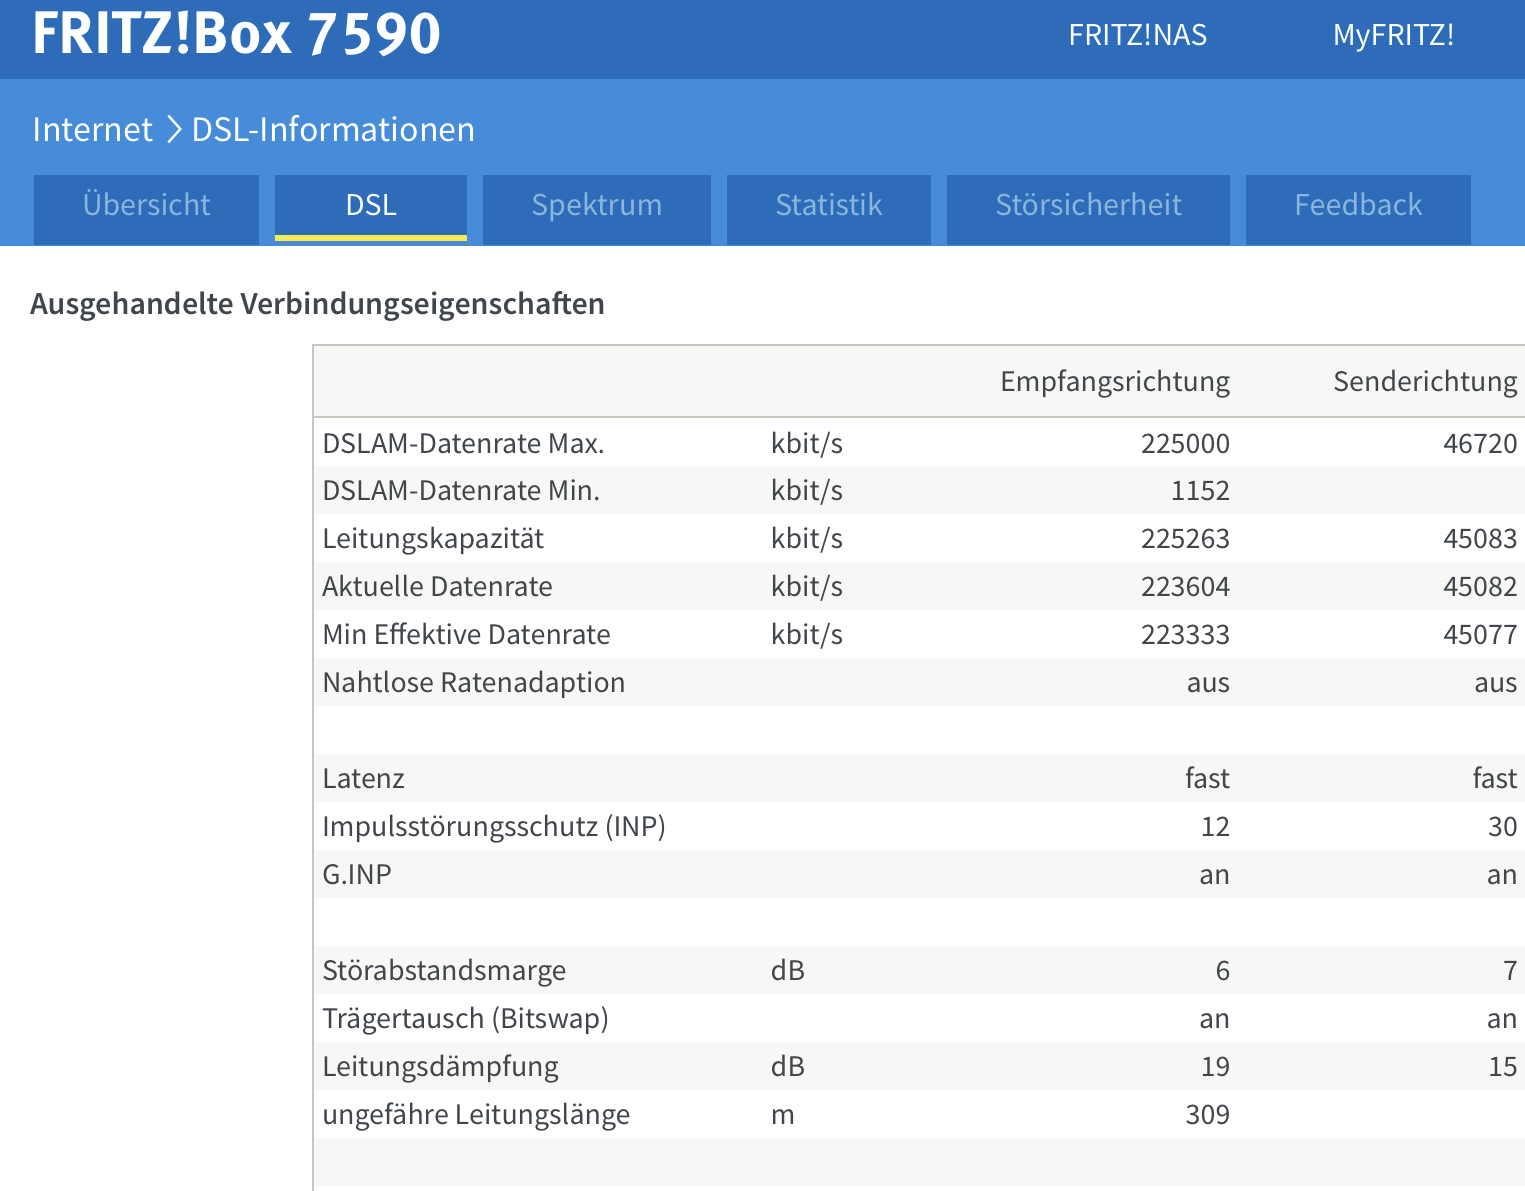Click the Leitungskapazität row label
1525x1191 pixels.
(x=433, y=539)
